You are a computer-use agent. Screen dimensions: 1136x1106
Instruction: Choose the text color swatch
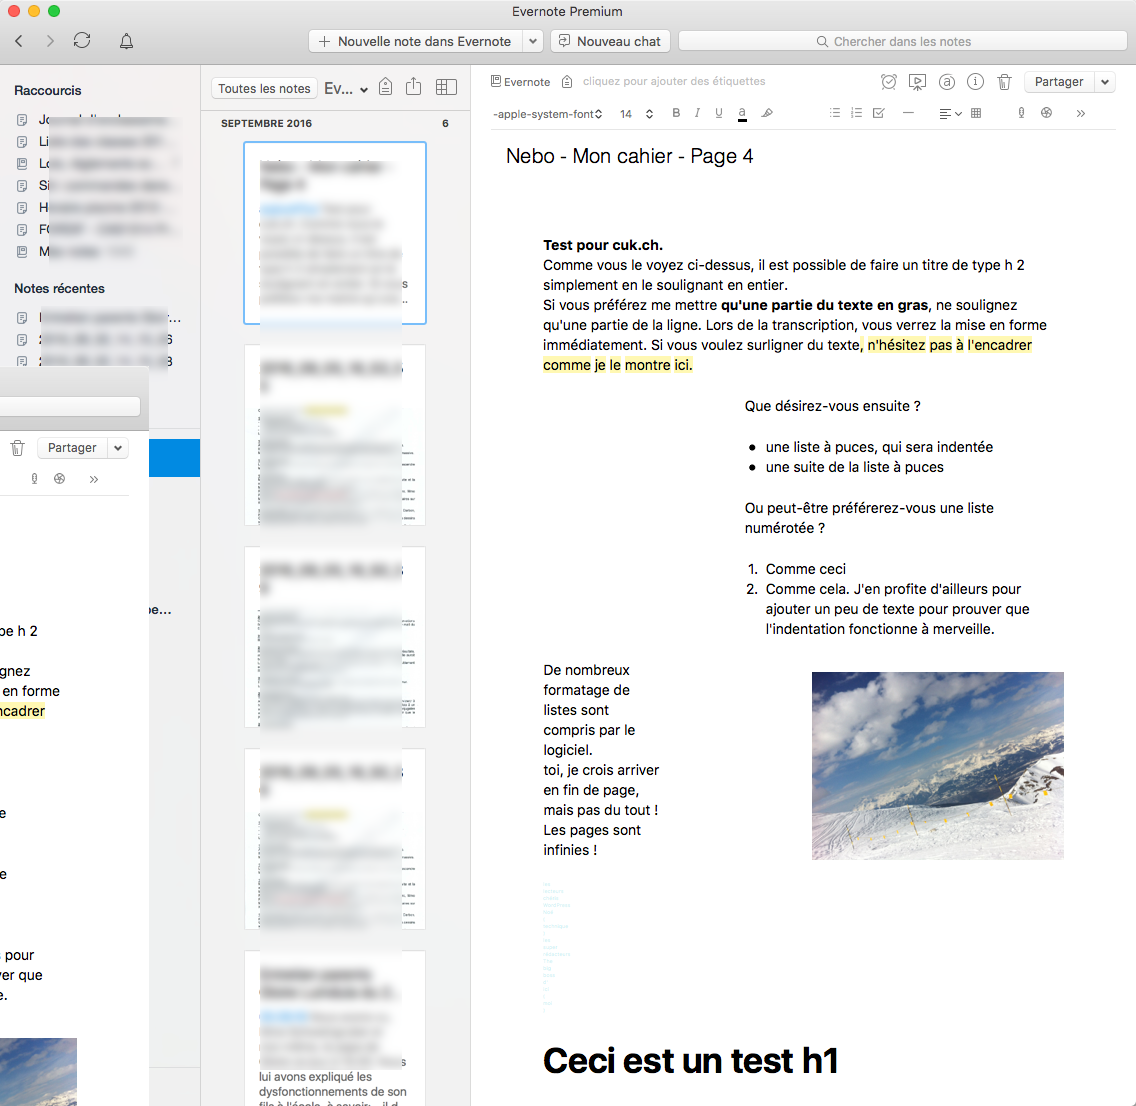742,114
